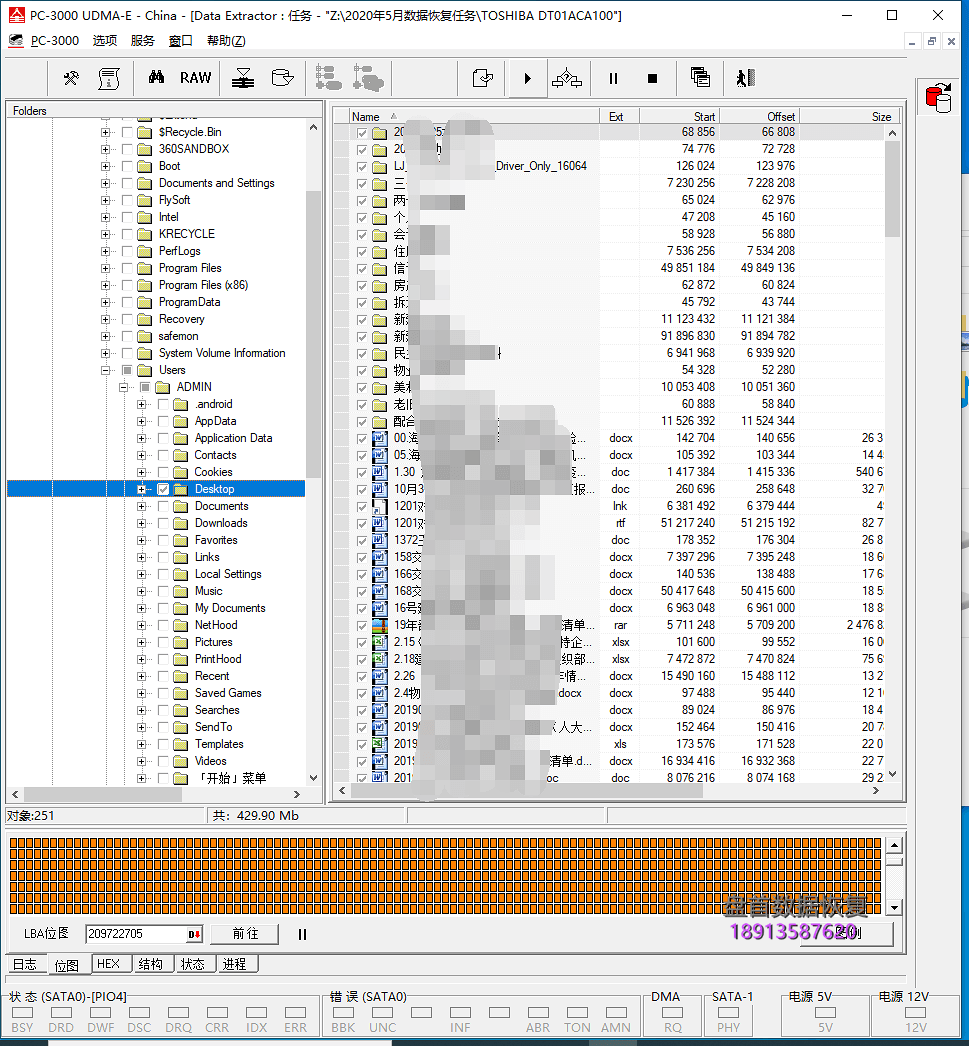Click the decision flowchart toolbar icon

point(567,79)
